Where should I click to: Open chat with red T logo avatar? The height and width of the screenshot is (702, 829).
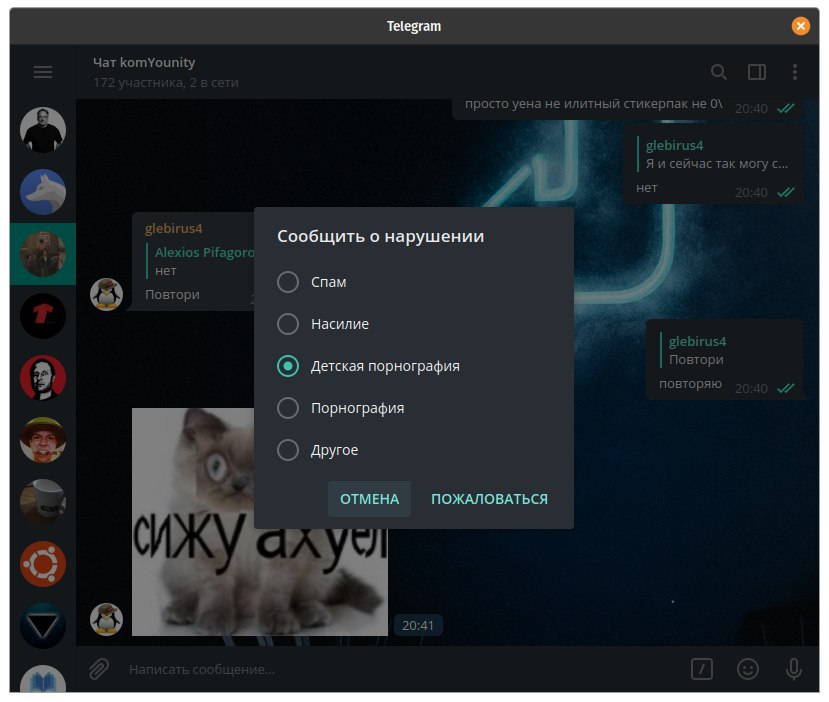(43, 316)
